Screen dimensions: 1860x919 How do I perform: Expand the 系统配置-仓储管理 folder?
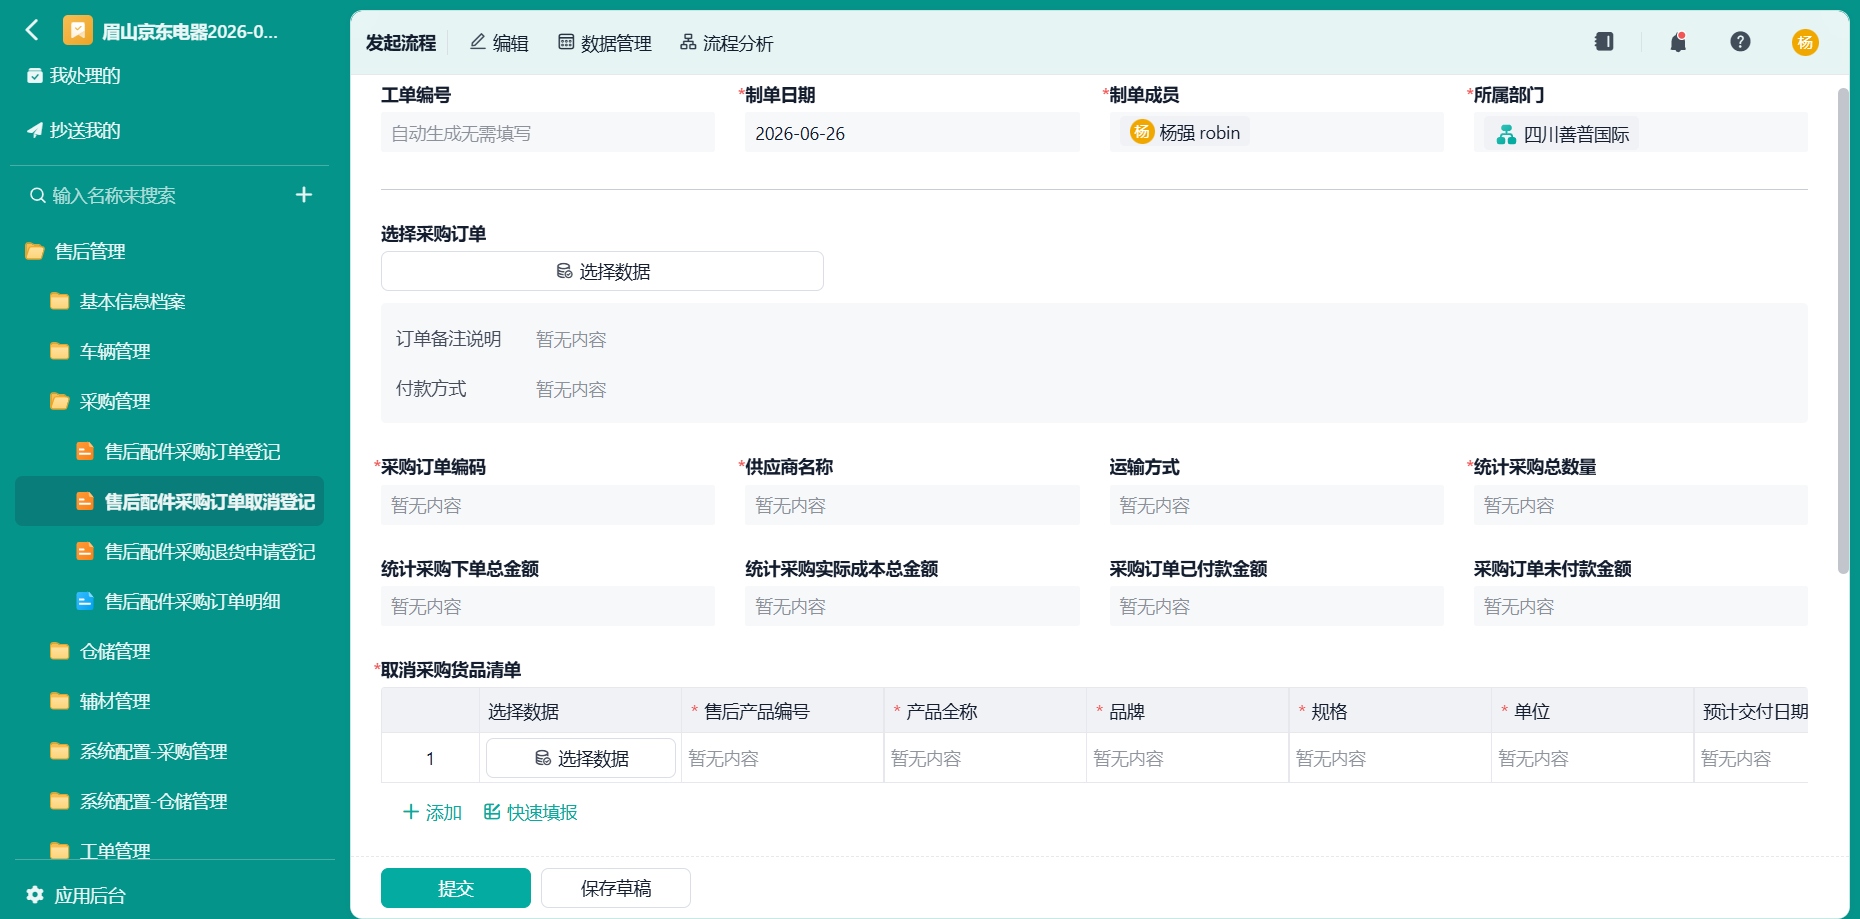(60, 801)
